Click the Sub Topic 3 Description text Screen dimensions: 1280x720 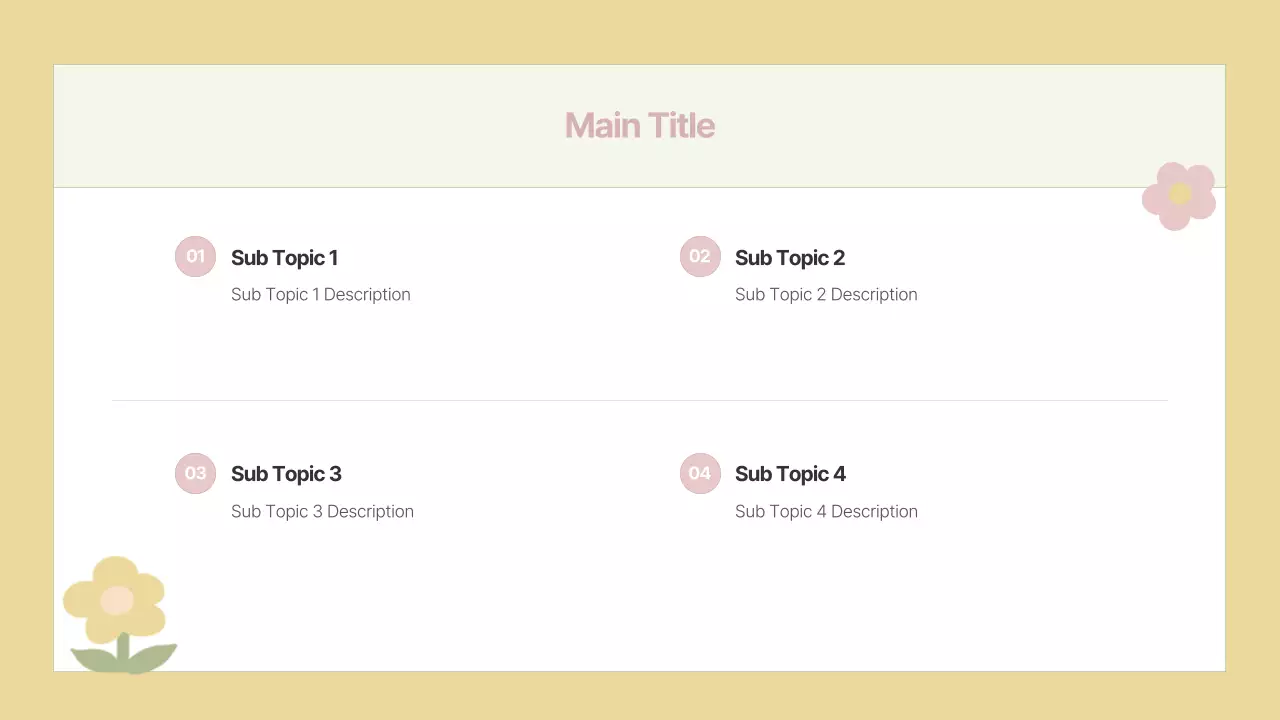pos(322,511)
